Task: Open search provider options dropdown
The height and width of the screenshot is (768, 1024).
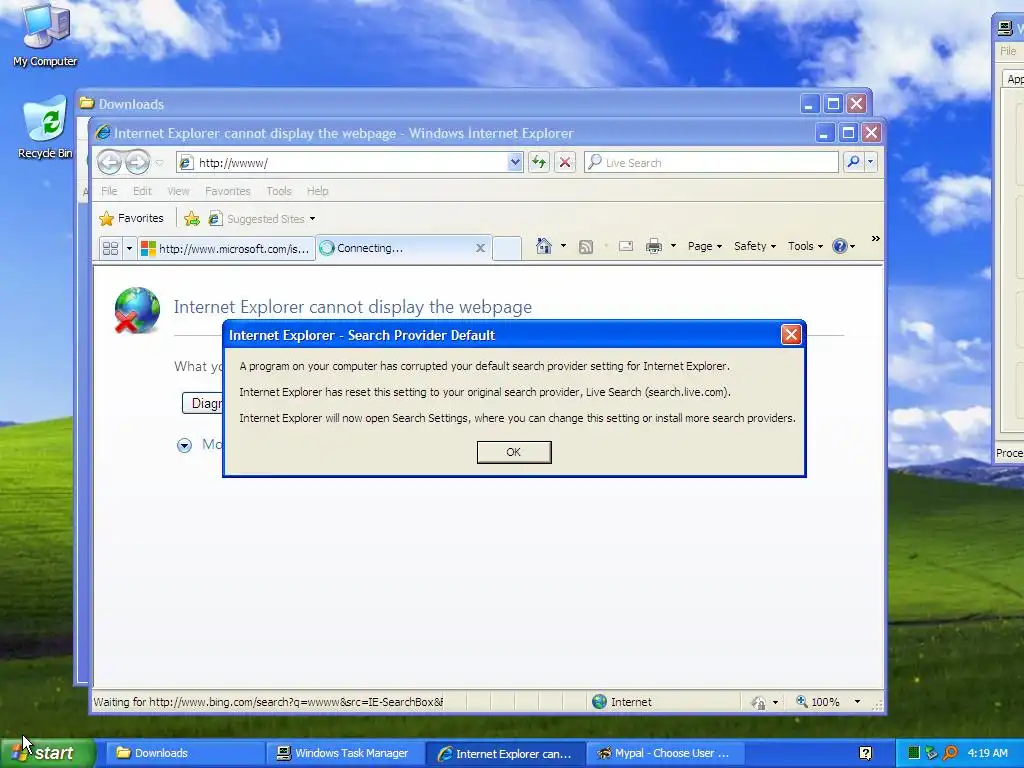Action: tap(871, 162)
